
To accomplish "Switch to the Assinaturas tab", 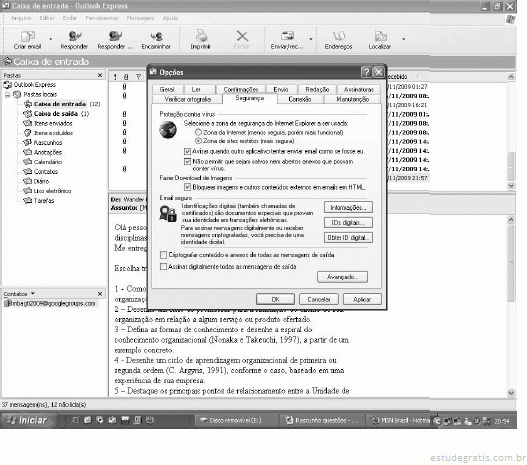I will pos(359,89).
